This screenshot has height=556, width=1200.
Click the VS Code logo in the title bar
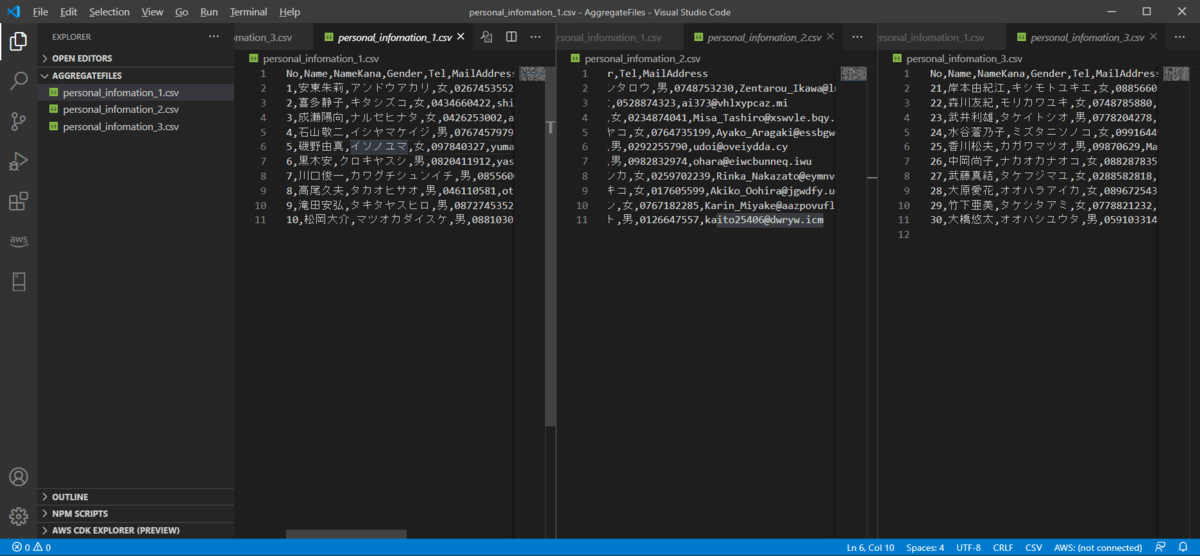point(12,12)
